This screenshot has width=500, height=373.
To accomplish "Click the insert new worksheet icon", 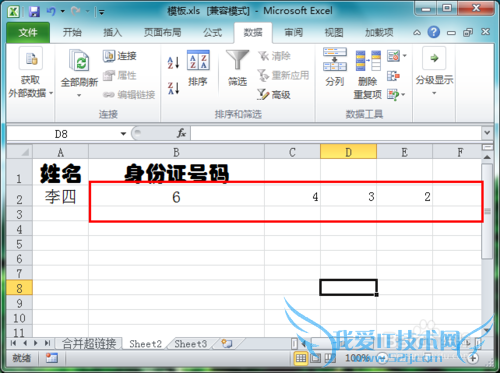I will [x=227, y=344].
